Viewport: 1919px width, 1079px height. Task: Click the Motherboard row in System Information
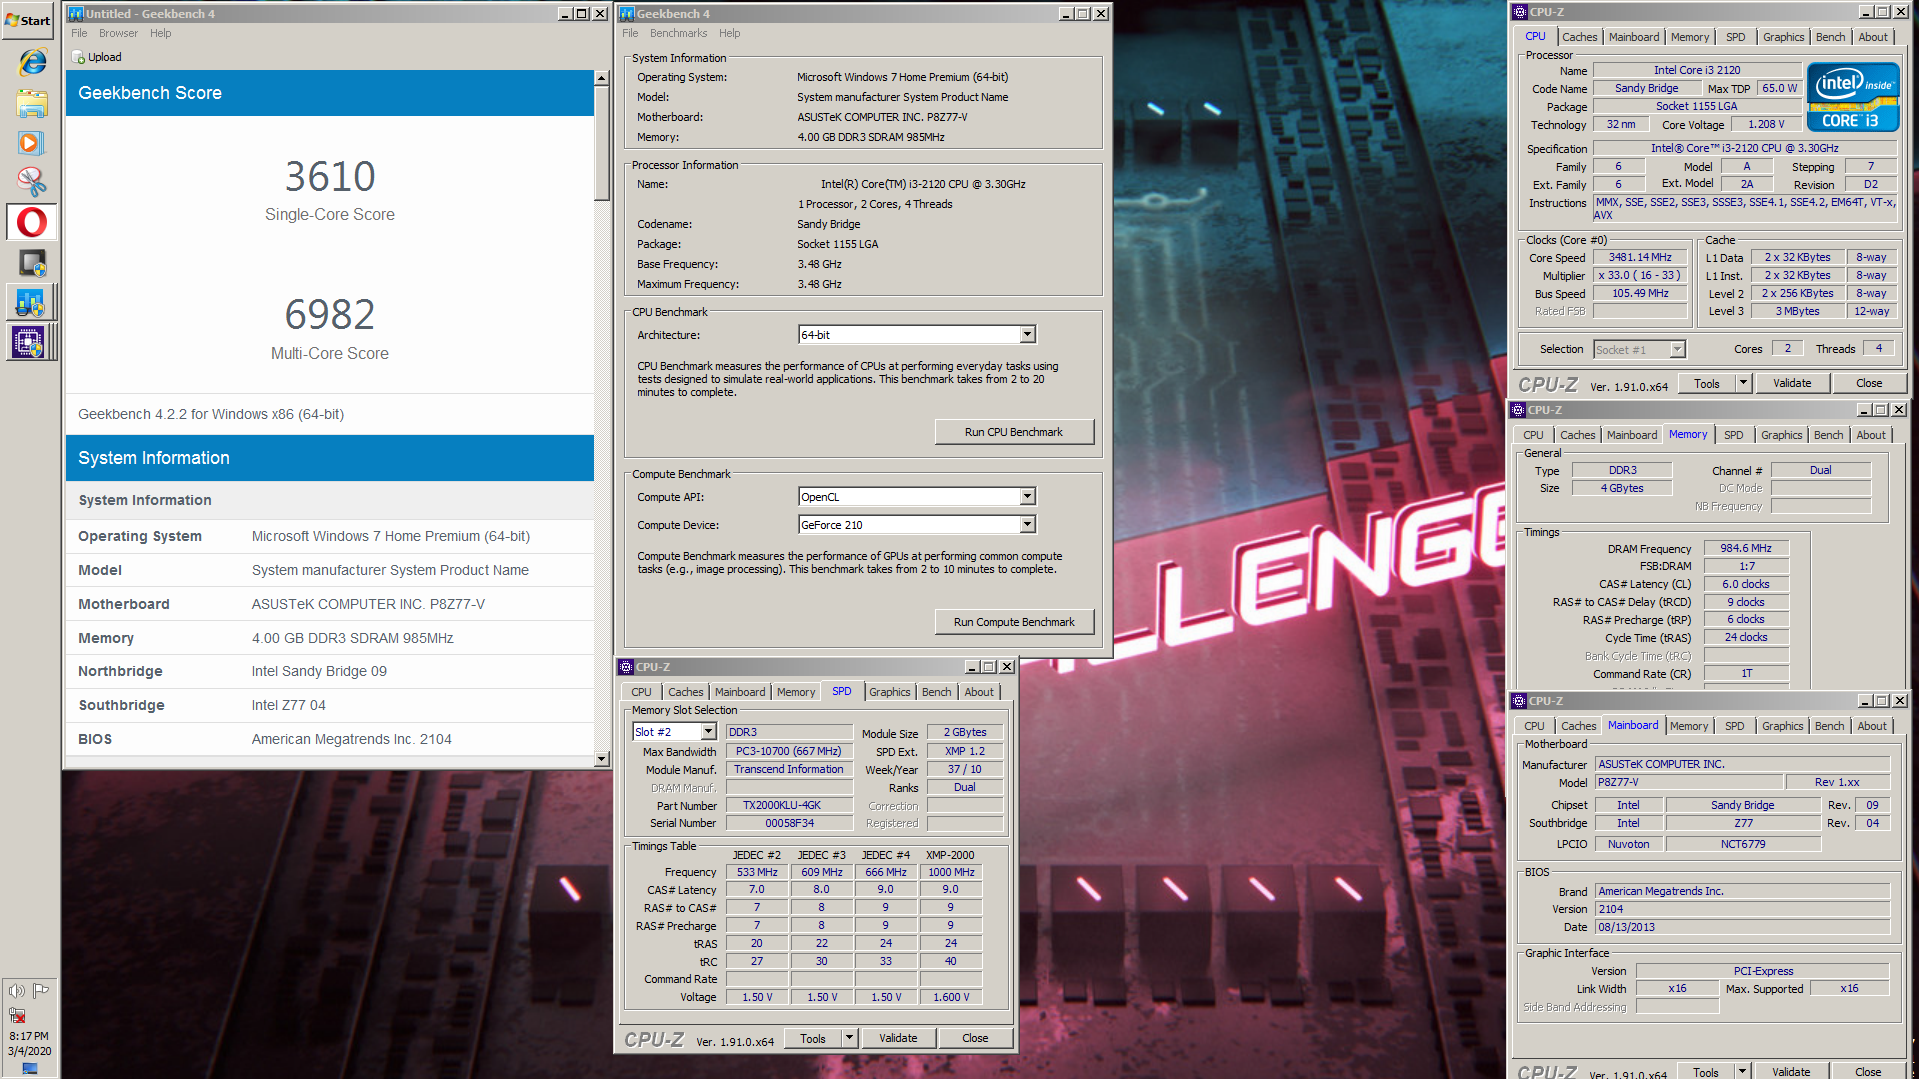[x=330, y=604]
